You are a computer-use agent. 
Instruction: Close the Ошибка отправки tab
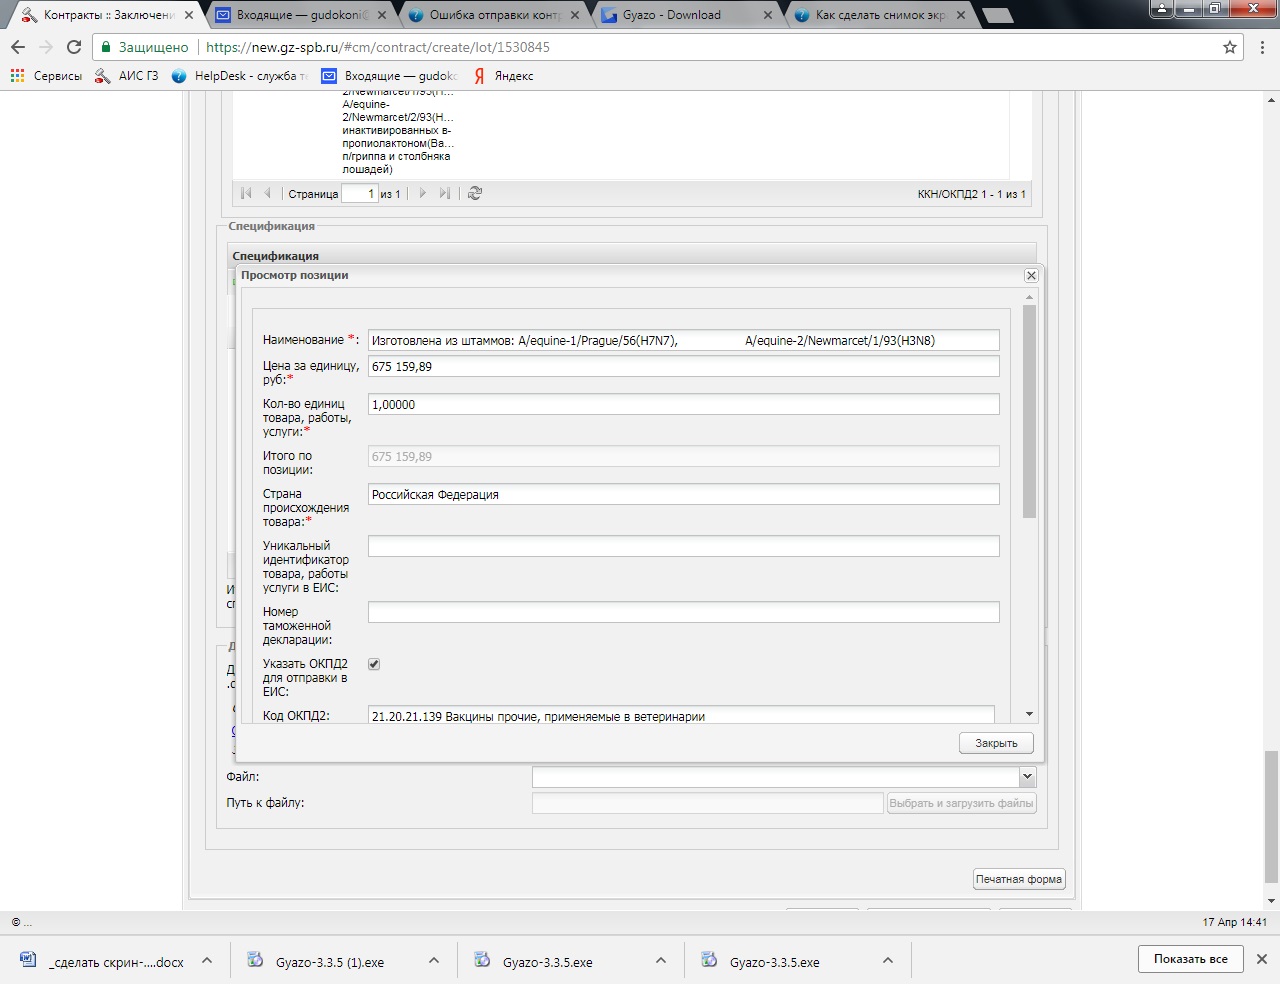click(x=575, y=15)
